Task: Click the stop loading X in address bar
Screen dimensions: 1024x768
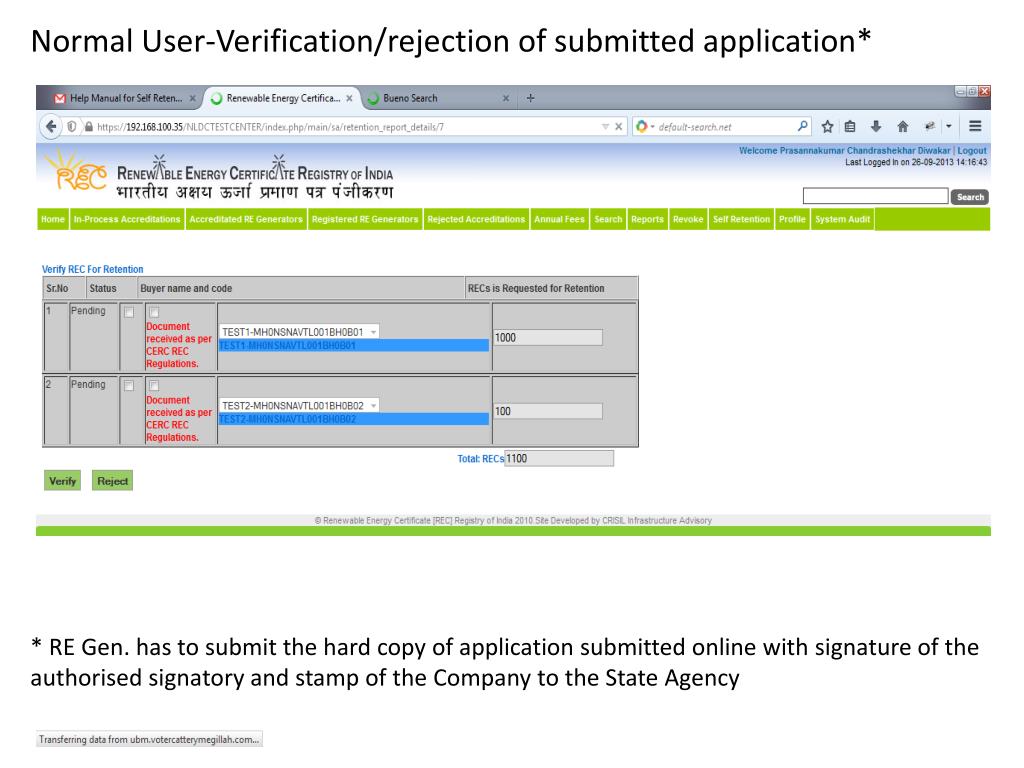Action: (x=618, y=127)
